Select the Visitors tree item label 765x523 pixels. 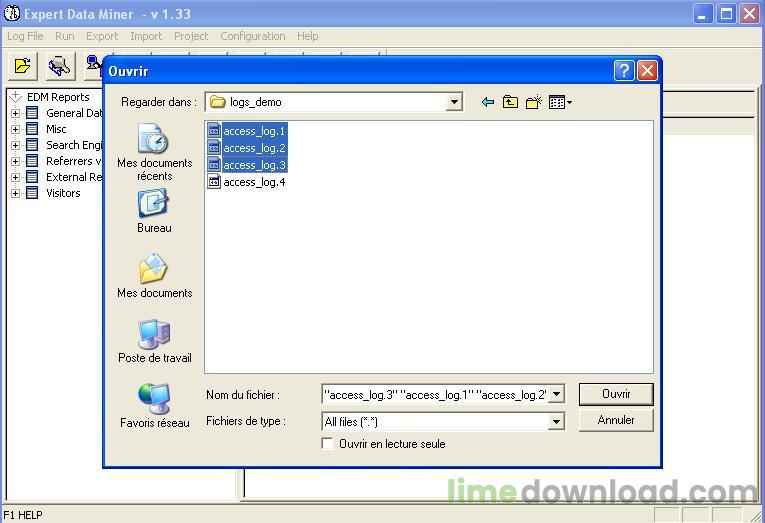coord(63,193)
